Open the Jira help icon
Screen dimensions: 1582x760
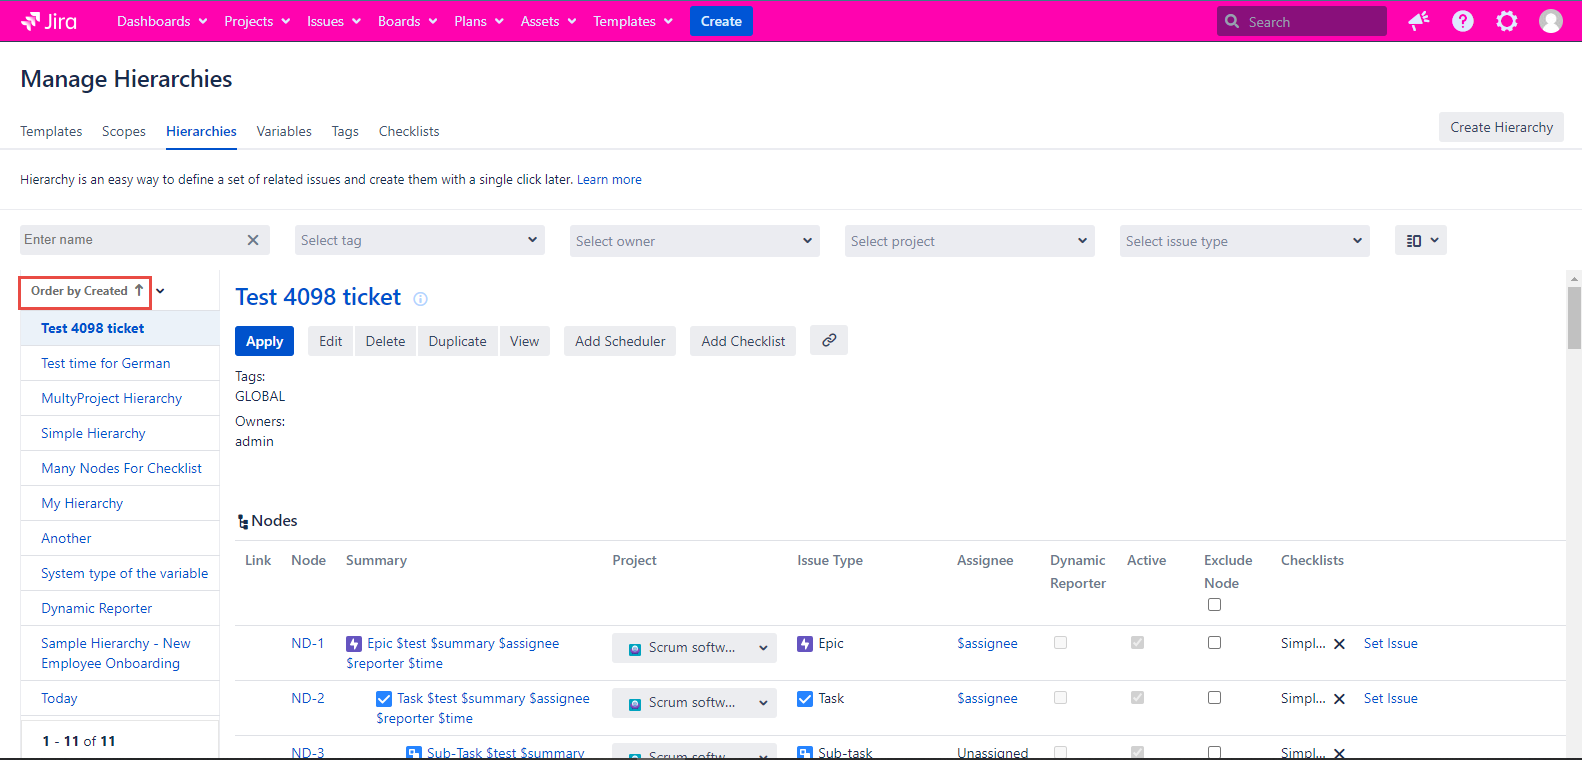click(1462, 21)
